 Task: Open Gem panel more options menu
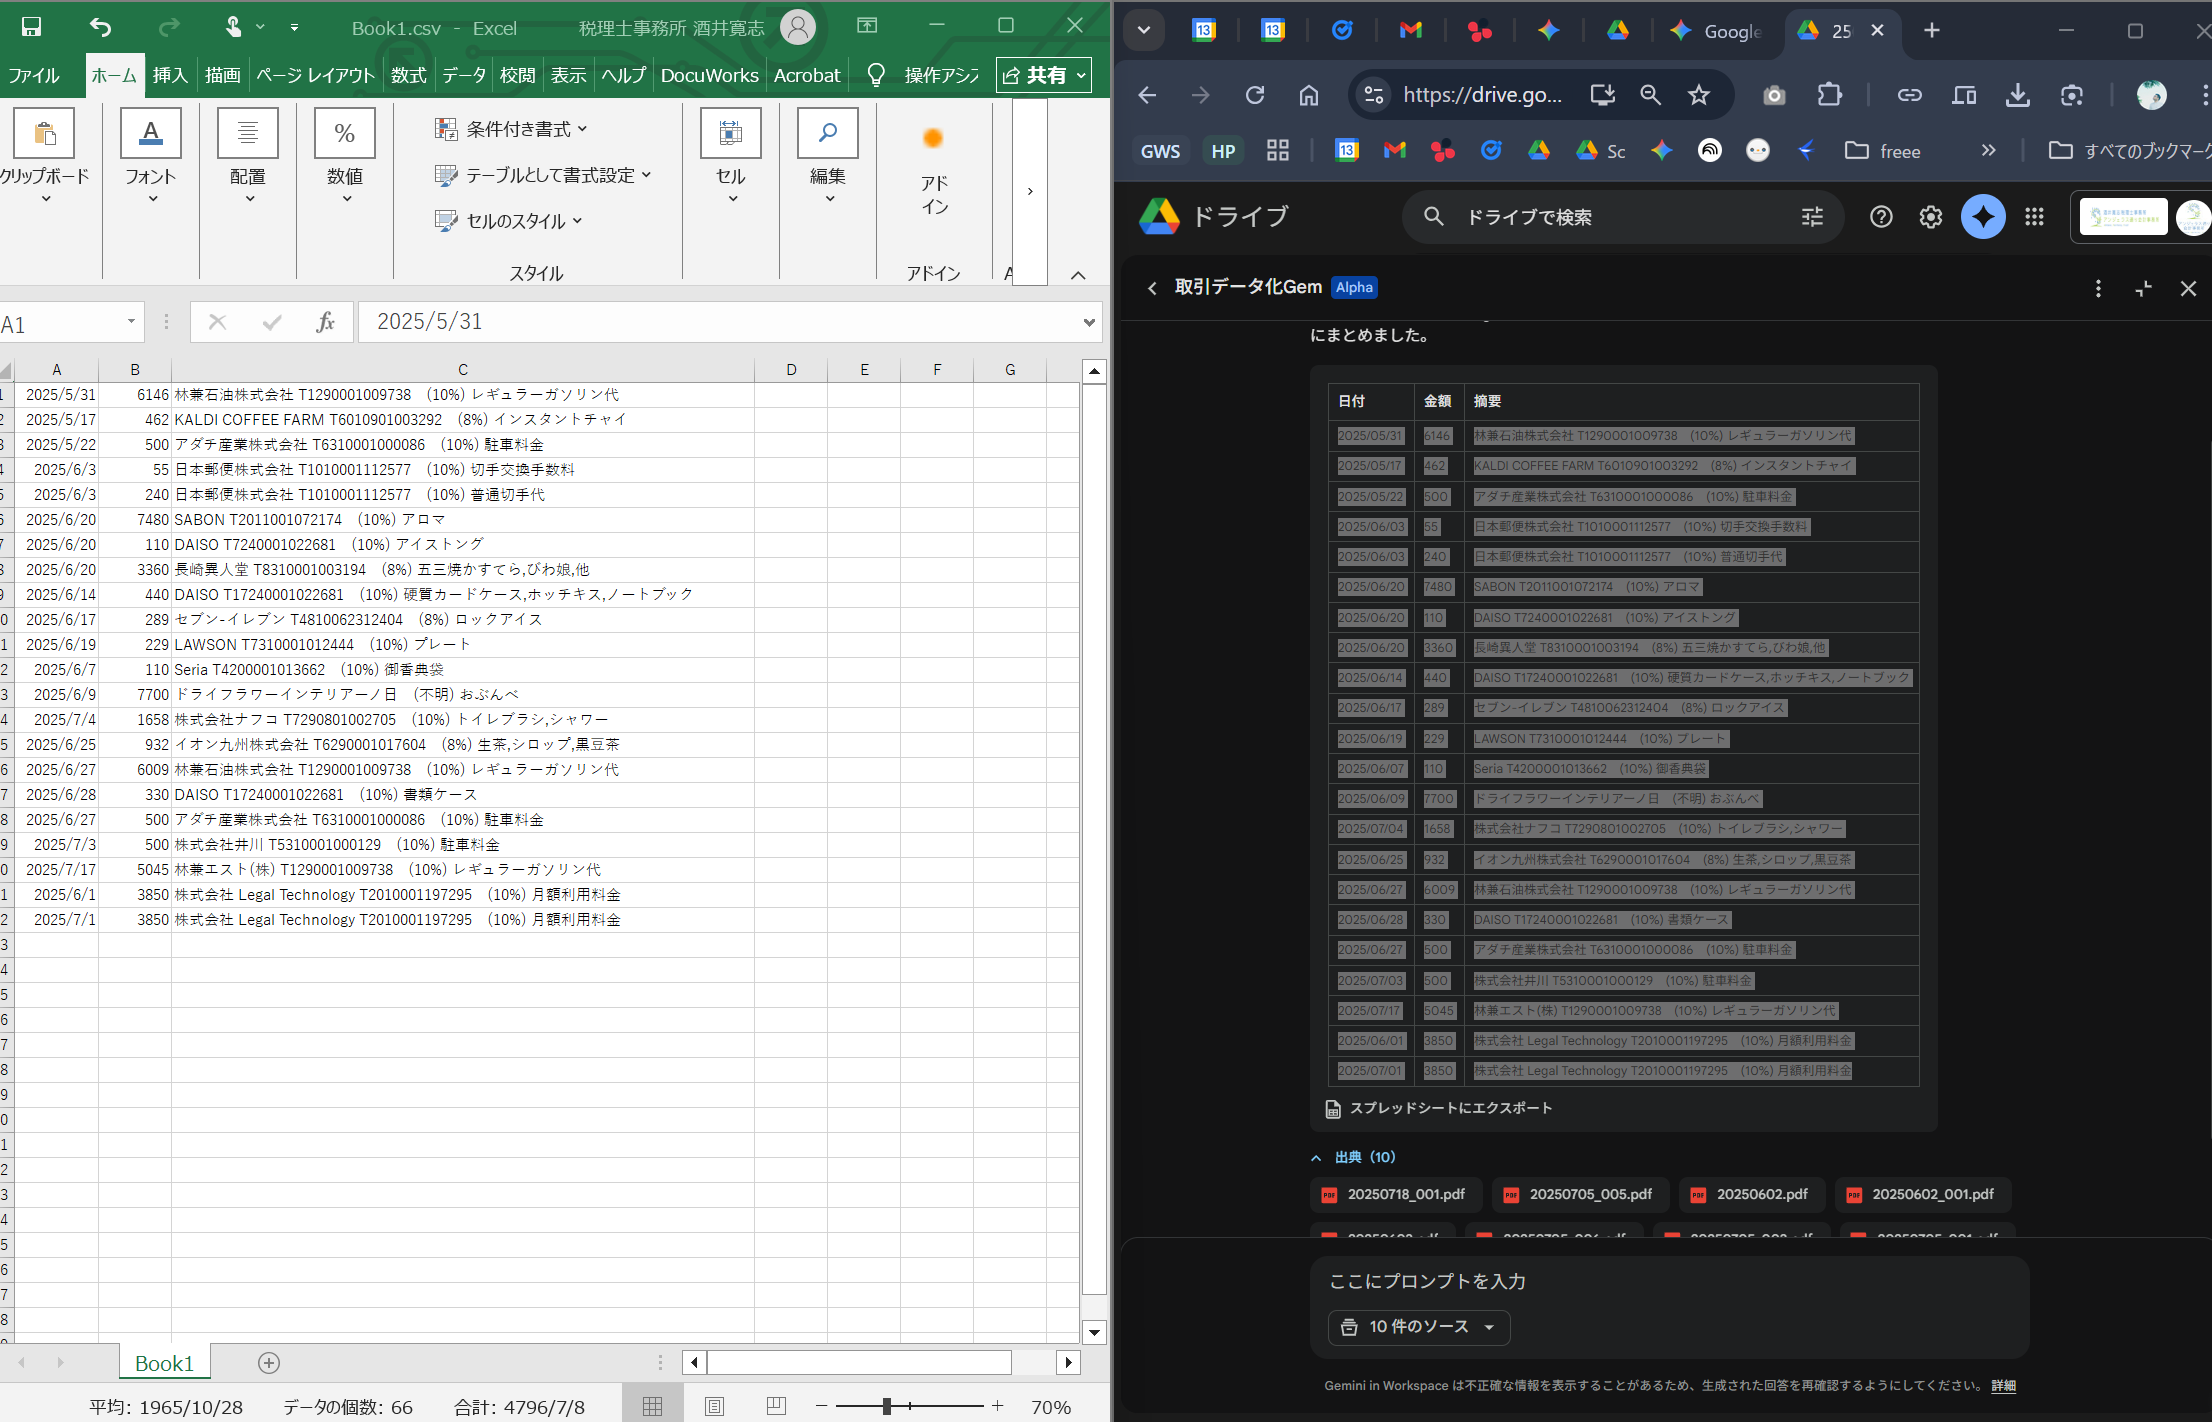pos(2098,288)
